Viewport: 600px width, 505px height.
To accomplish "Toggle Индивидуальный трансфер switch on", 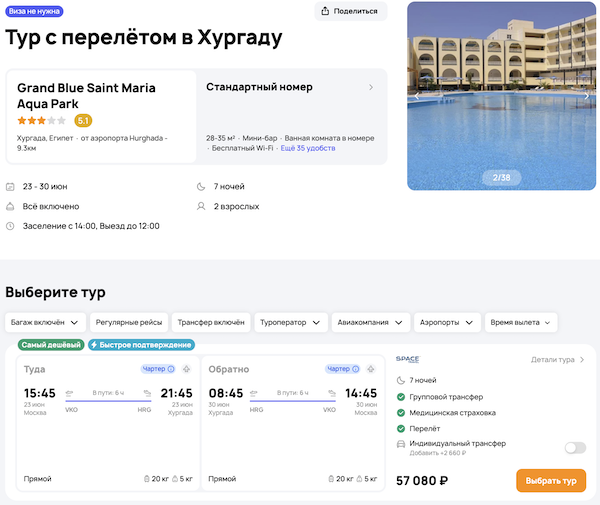I will 574,448.
